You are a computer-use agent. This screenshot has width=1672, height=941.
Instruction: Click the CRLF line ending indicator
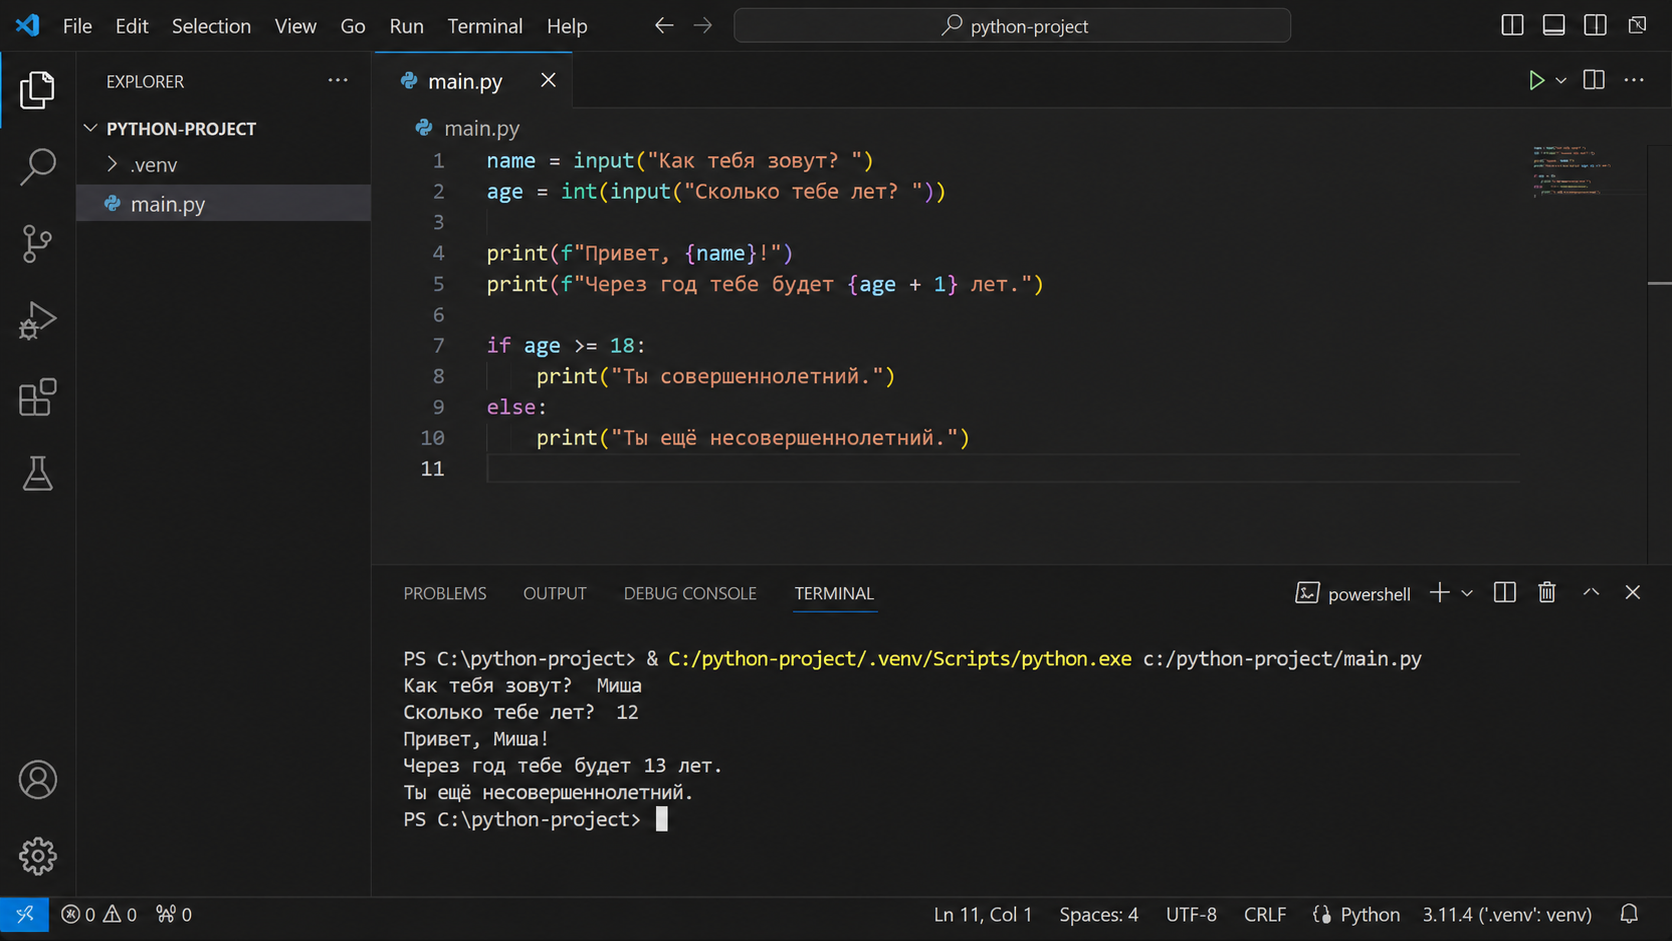click(1265, 914)
